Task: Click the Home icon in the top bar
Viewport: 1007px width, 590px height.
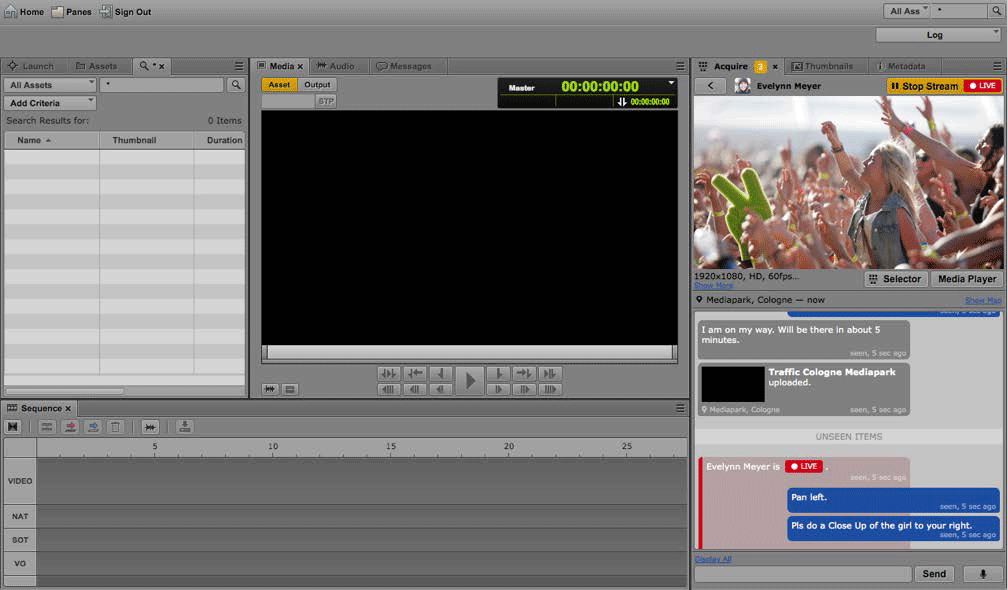Action: pyautogui.click(x=11, y=12)
